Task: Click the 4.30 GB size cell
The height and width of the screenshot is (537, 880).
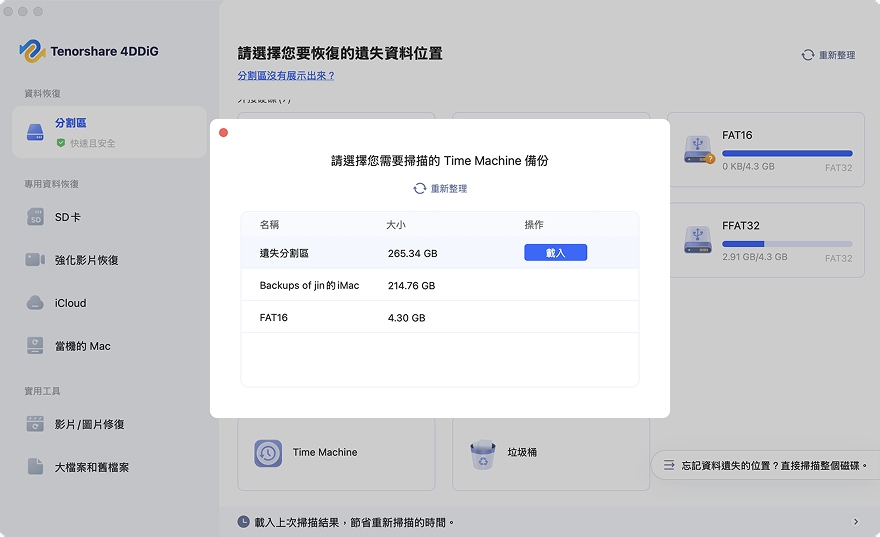Action: [406, 318]
